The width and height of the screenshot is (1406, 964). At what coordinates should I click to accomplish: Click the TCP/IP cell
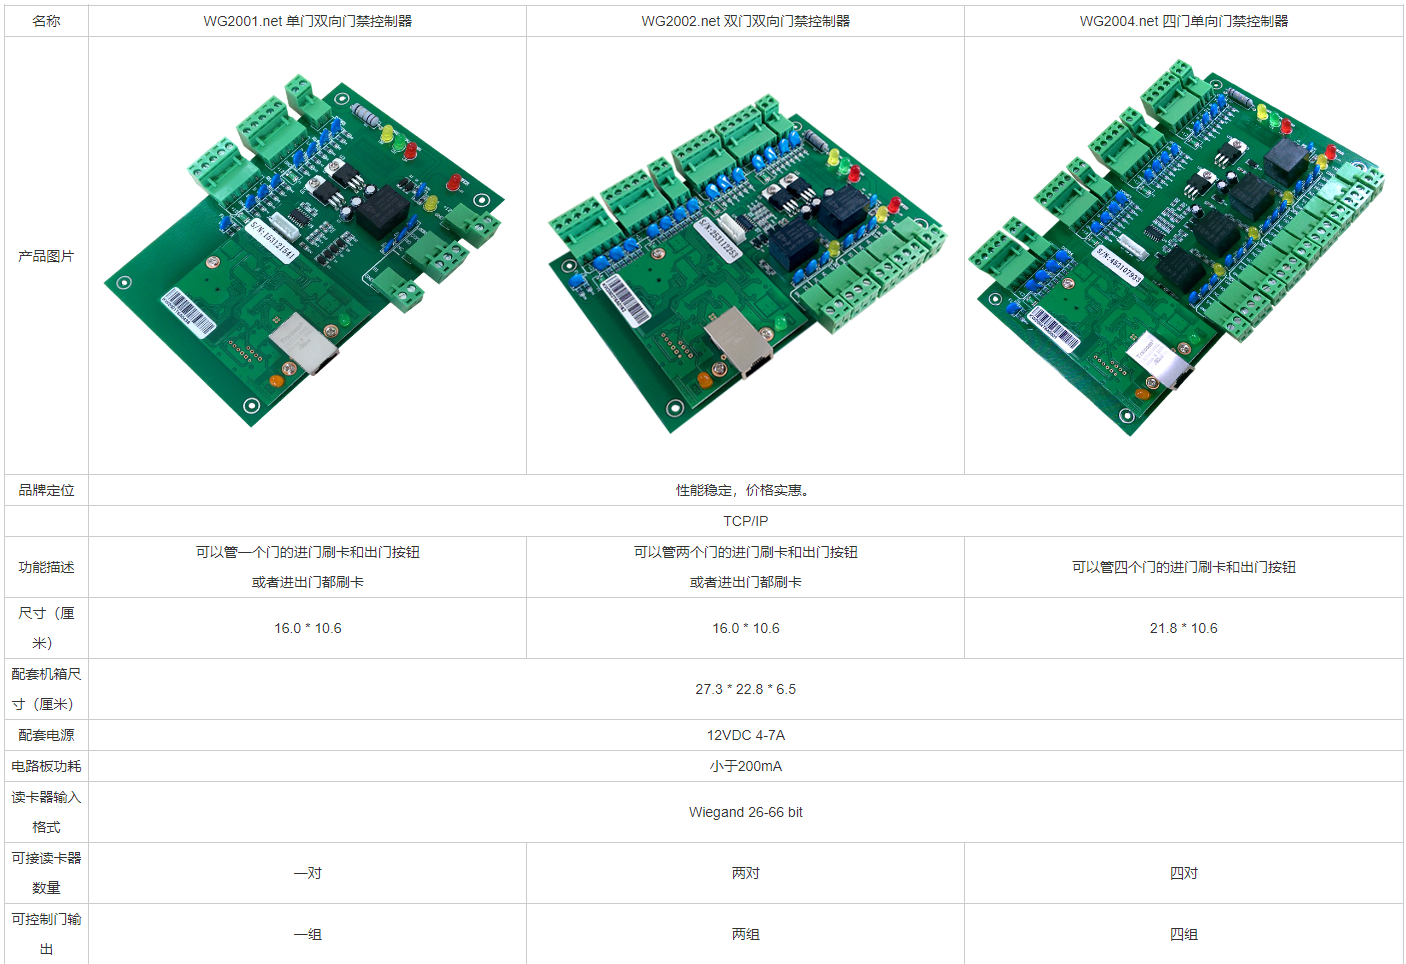point(745,521)
